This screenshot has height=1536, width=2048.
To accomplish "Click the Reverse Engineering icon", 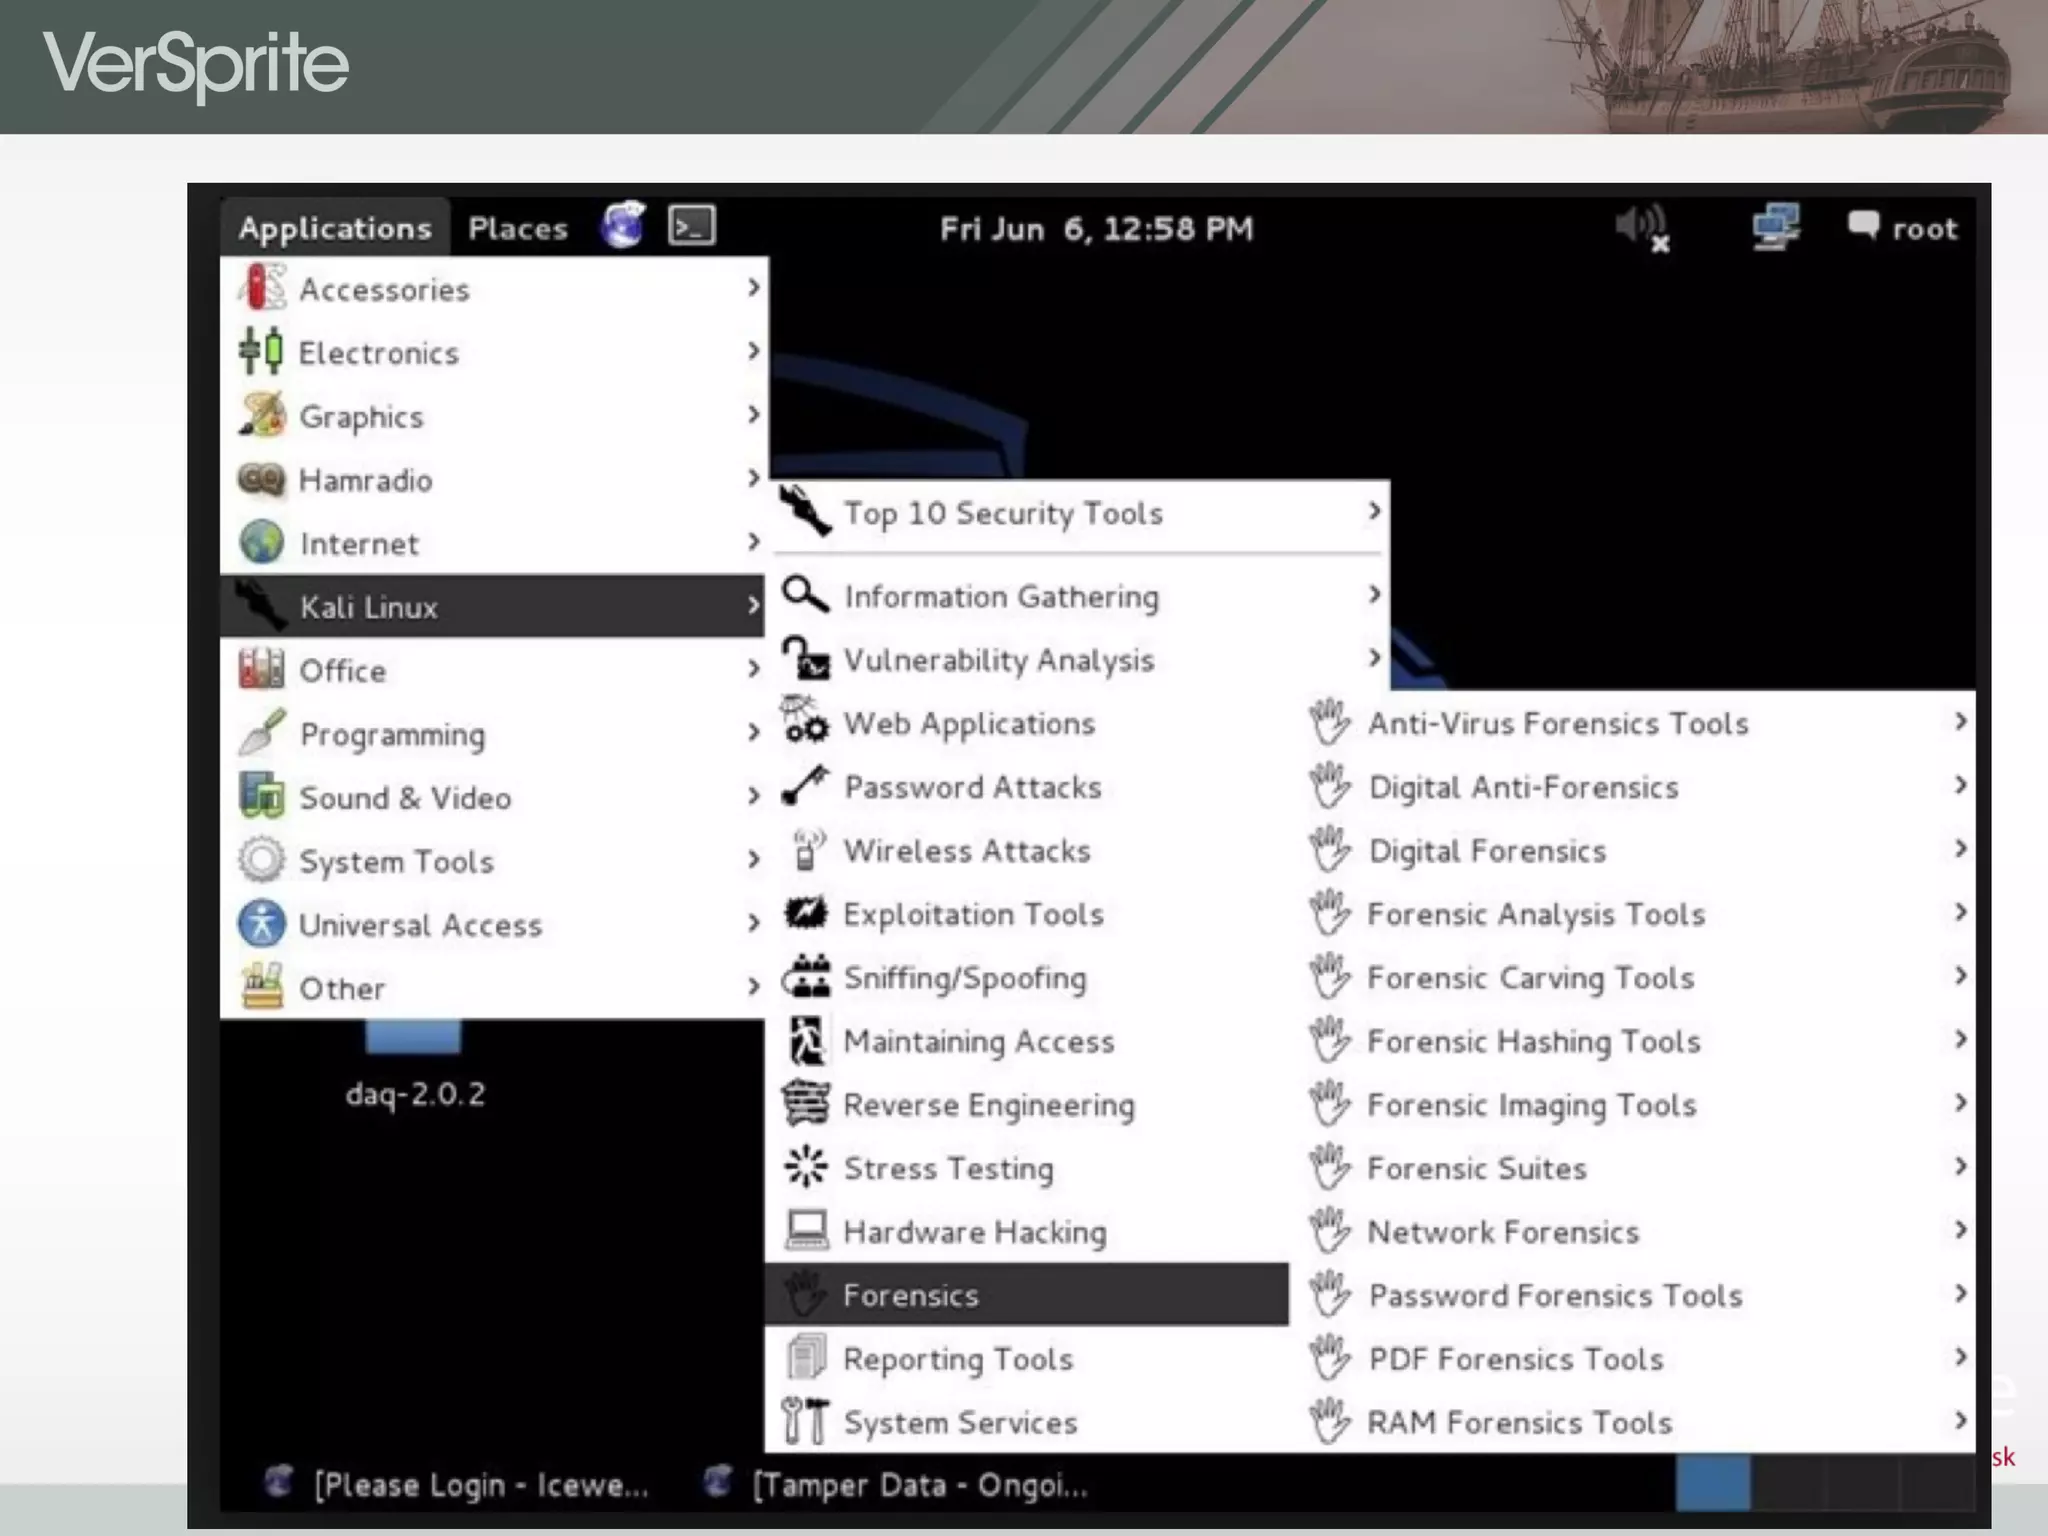I will 806,1104.
